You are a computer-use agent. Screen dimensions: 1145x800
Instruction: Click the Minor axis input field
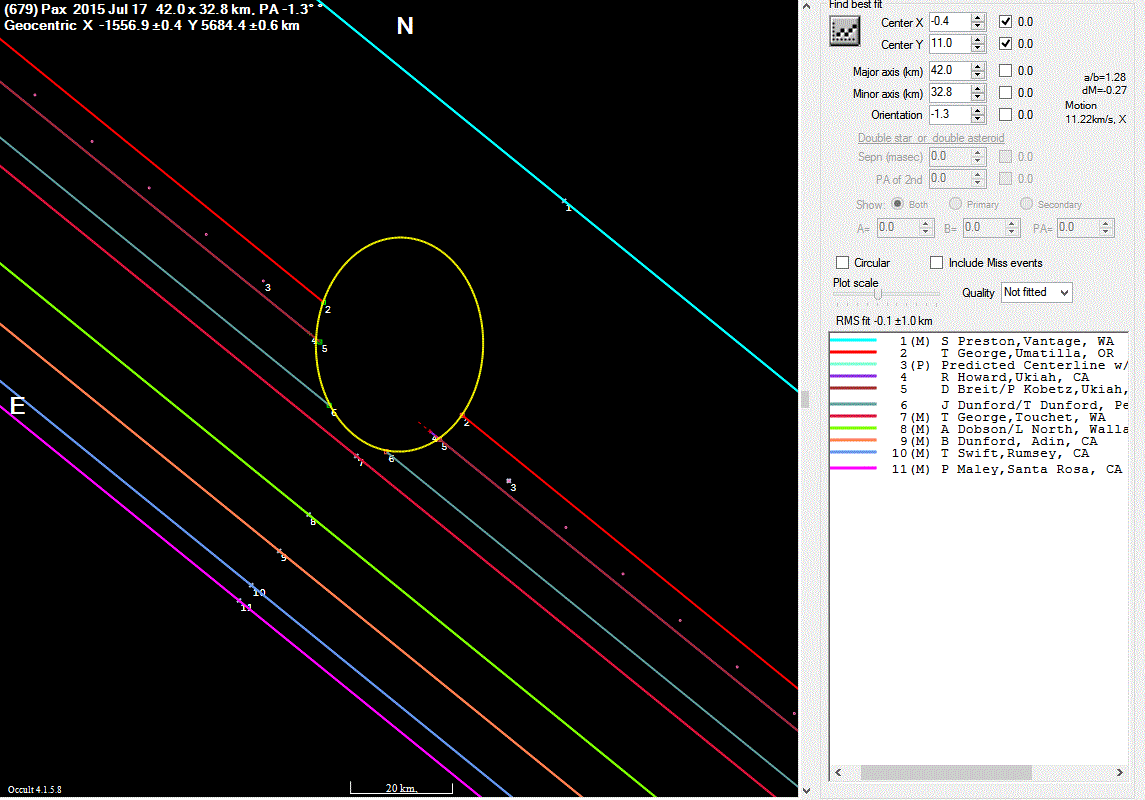click(949, 93)
